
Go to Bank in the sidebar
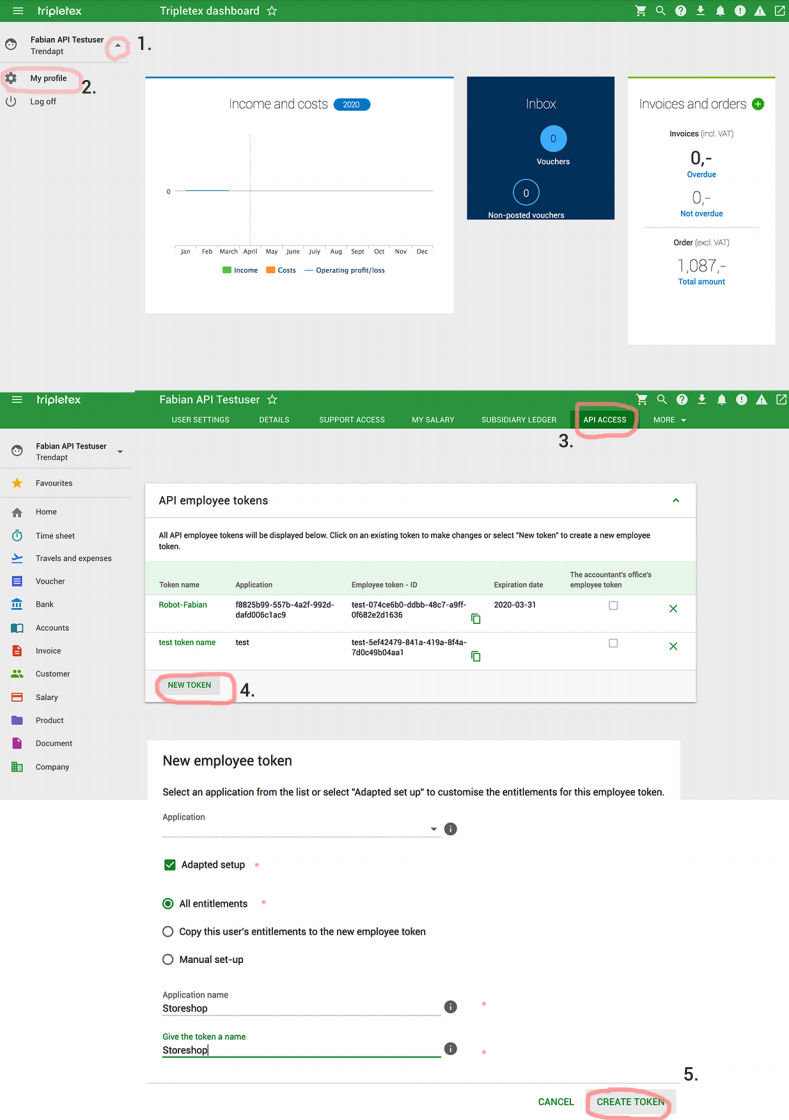click(x=45, y=605)
